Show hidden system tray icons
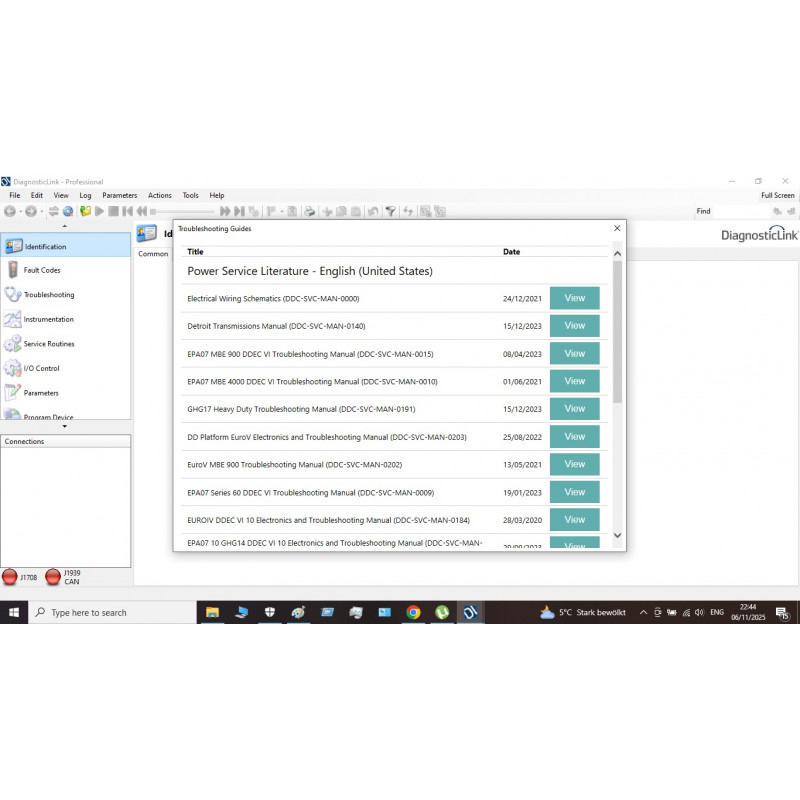This screenshot has height=800, width=800. coord(644,612)
